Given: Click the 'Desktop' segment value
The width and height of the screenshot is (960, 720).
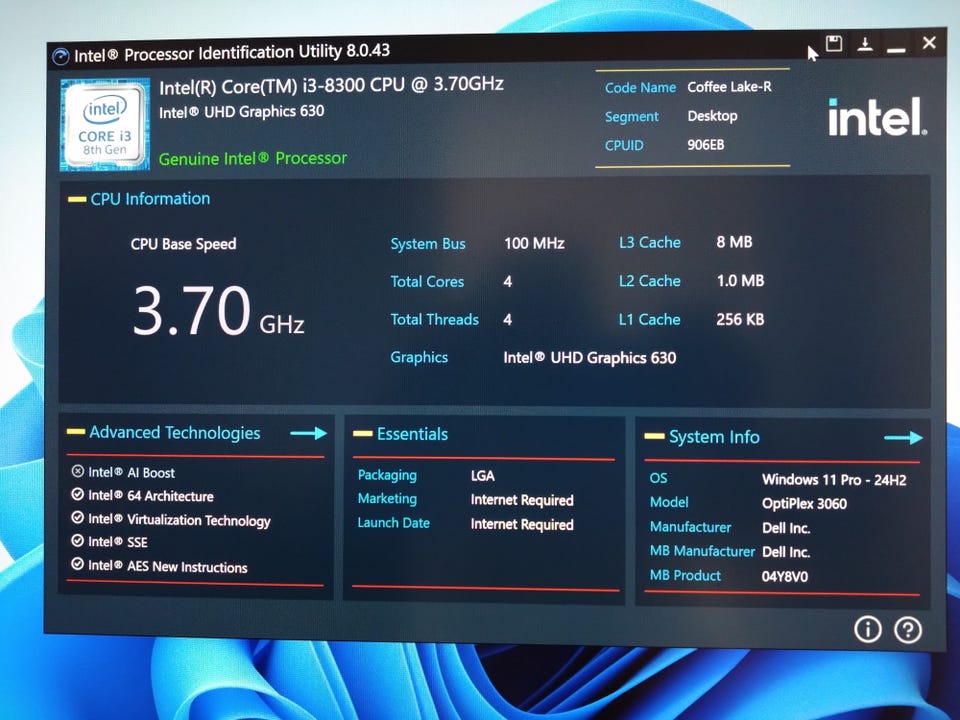Looking at the screenshot, I should [x=712, y=116].
